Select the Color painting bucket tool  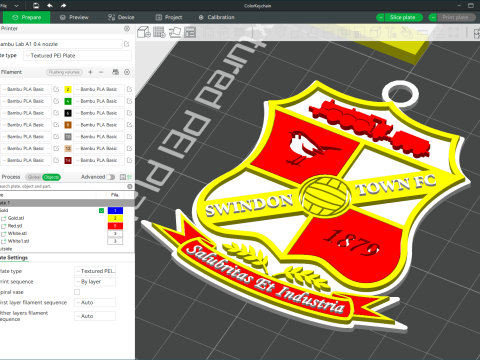(406, 32)
